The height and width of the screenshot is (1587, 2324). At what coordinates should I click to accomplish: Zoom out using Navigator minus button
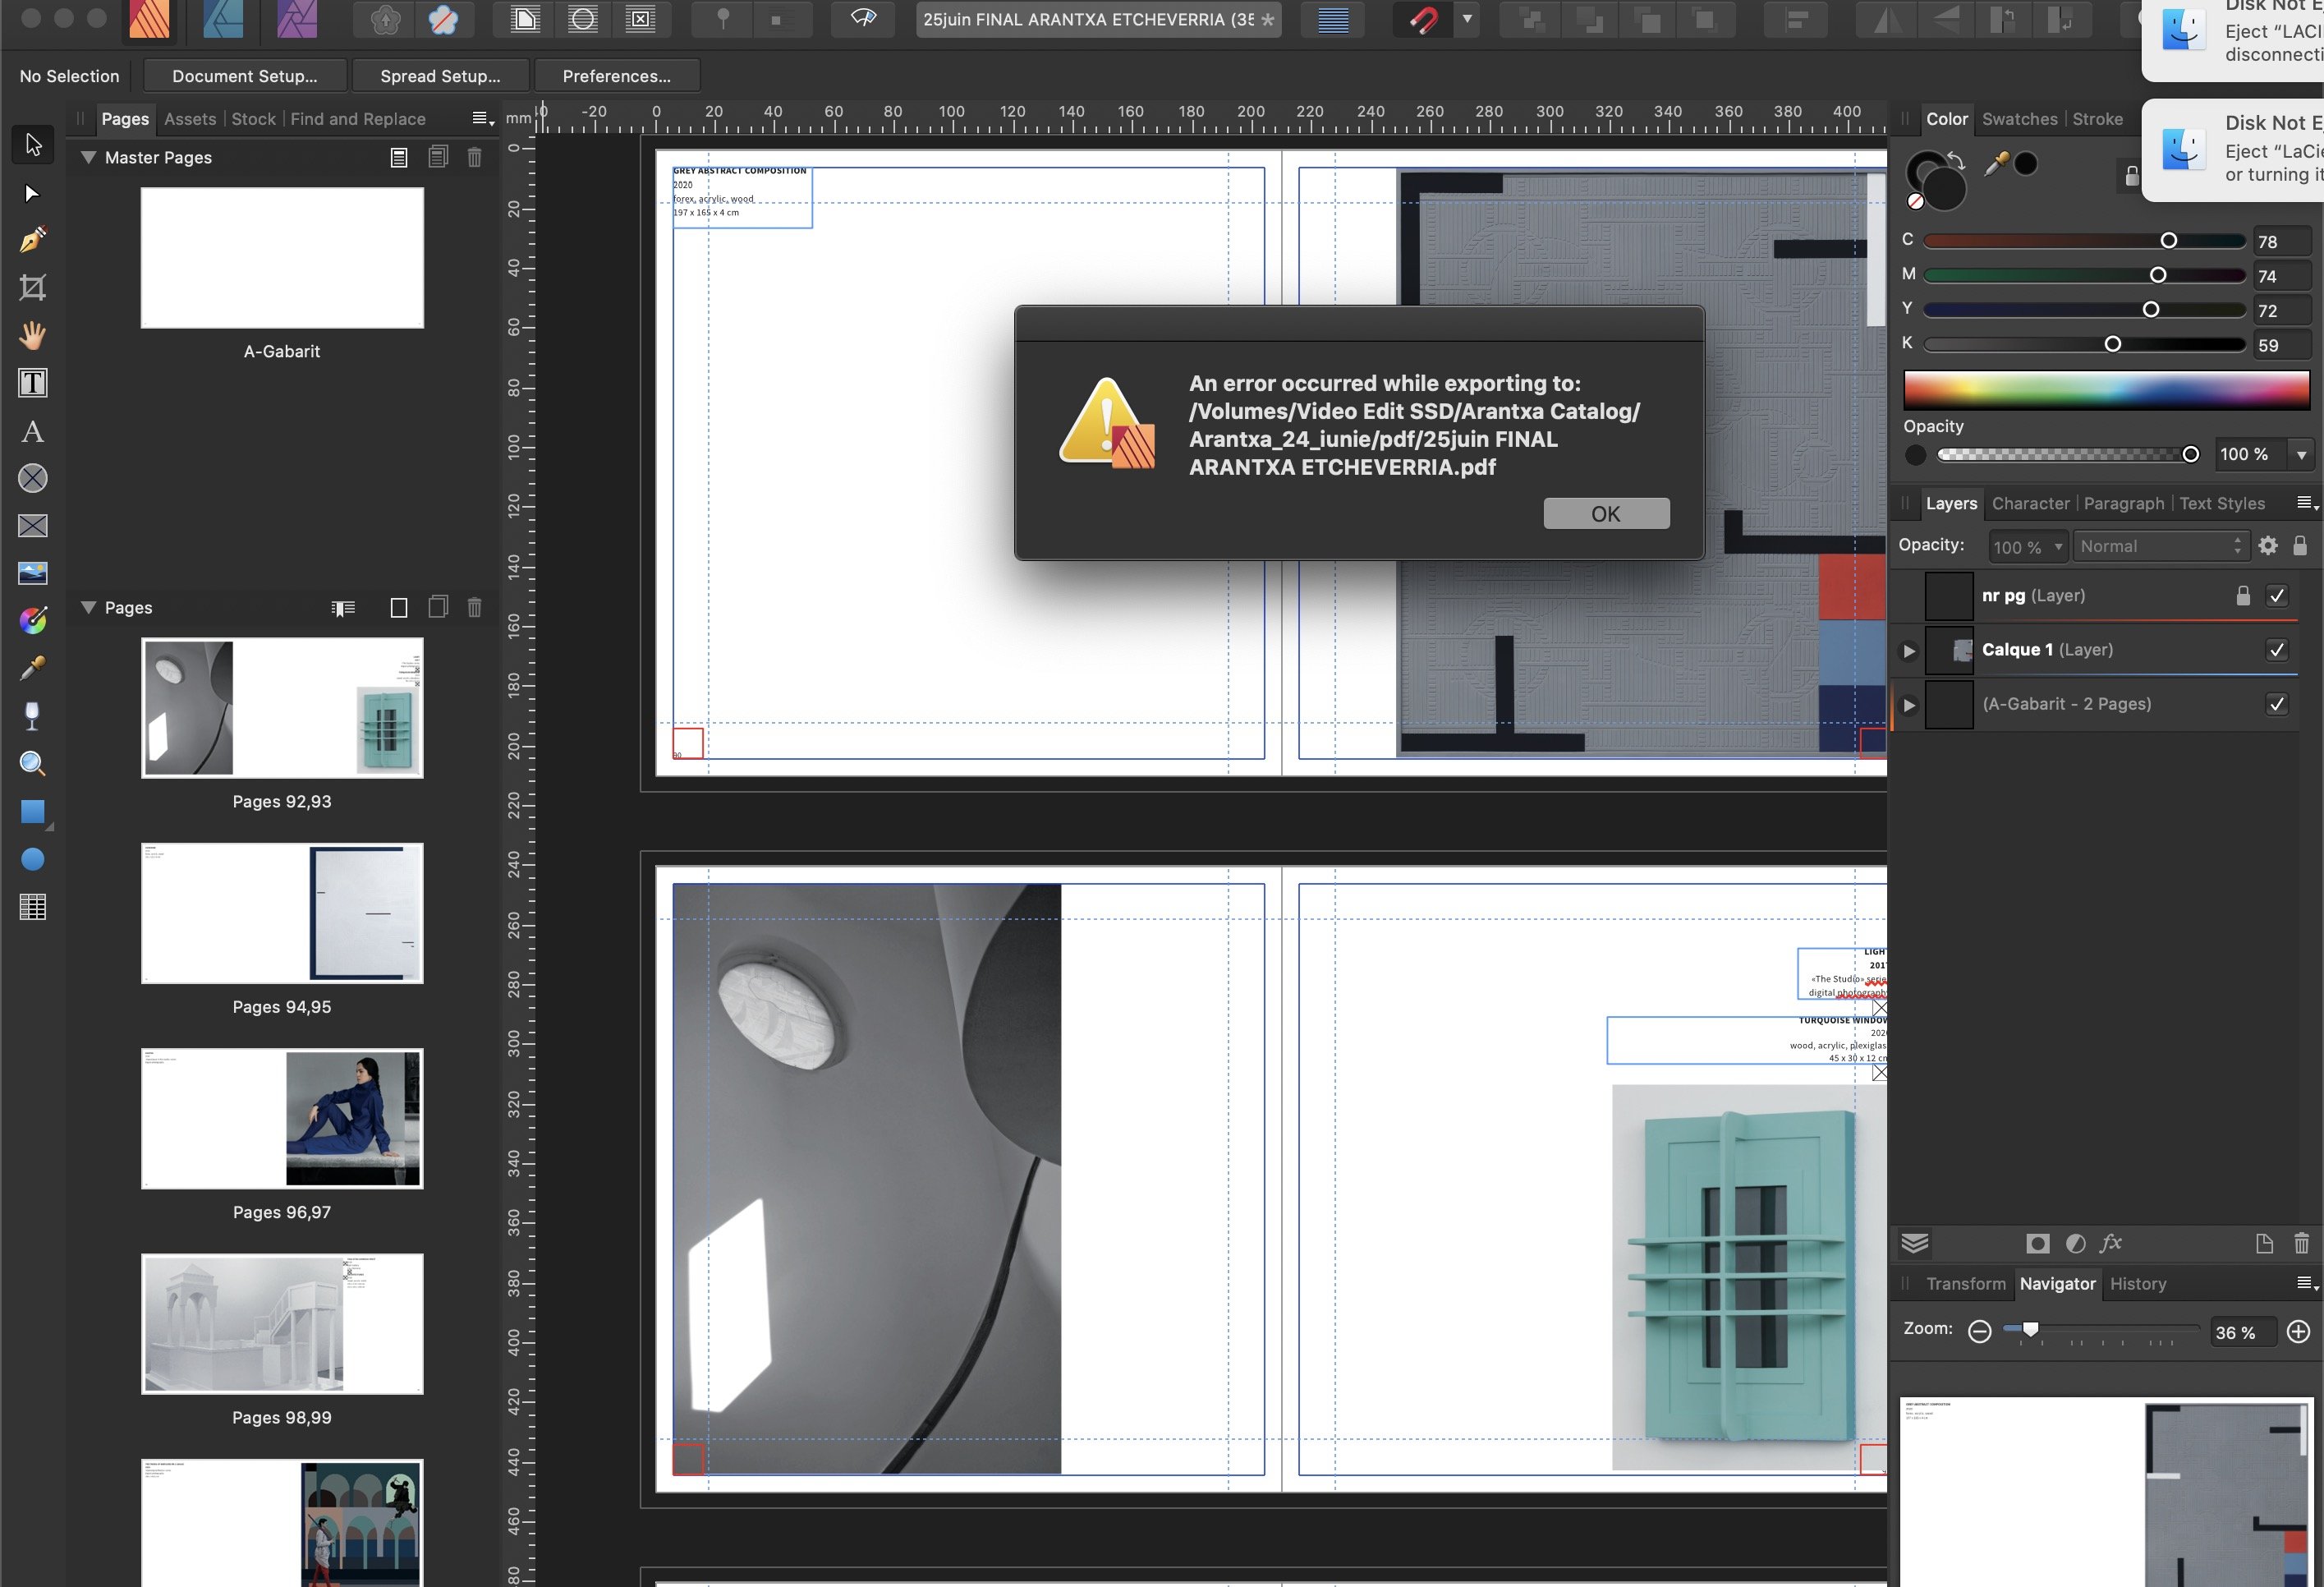(1979, 1331)
